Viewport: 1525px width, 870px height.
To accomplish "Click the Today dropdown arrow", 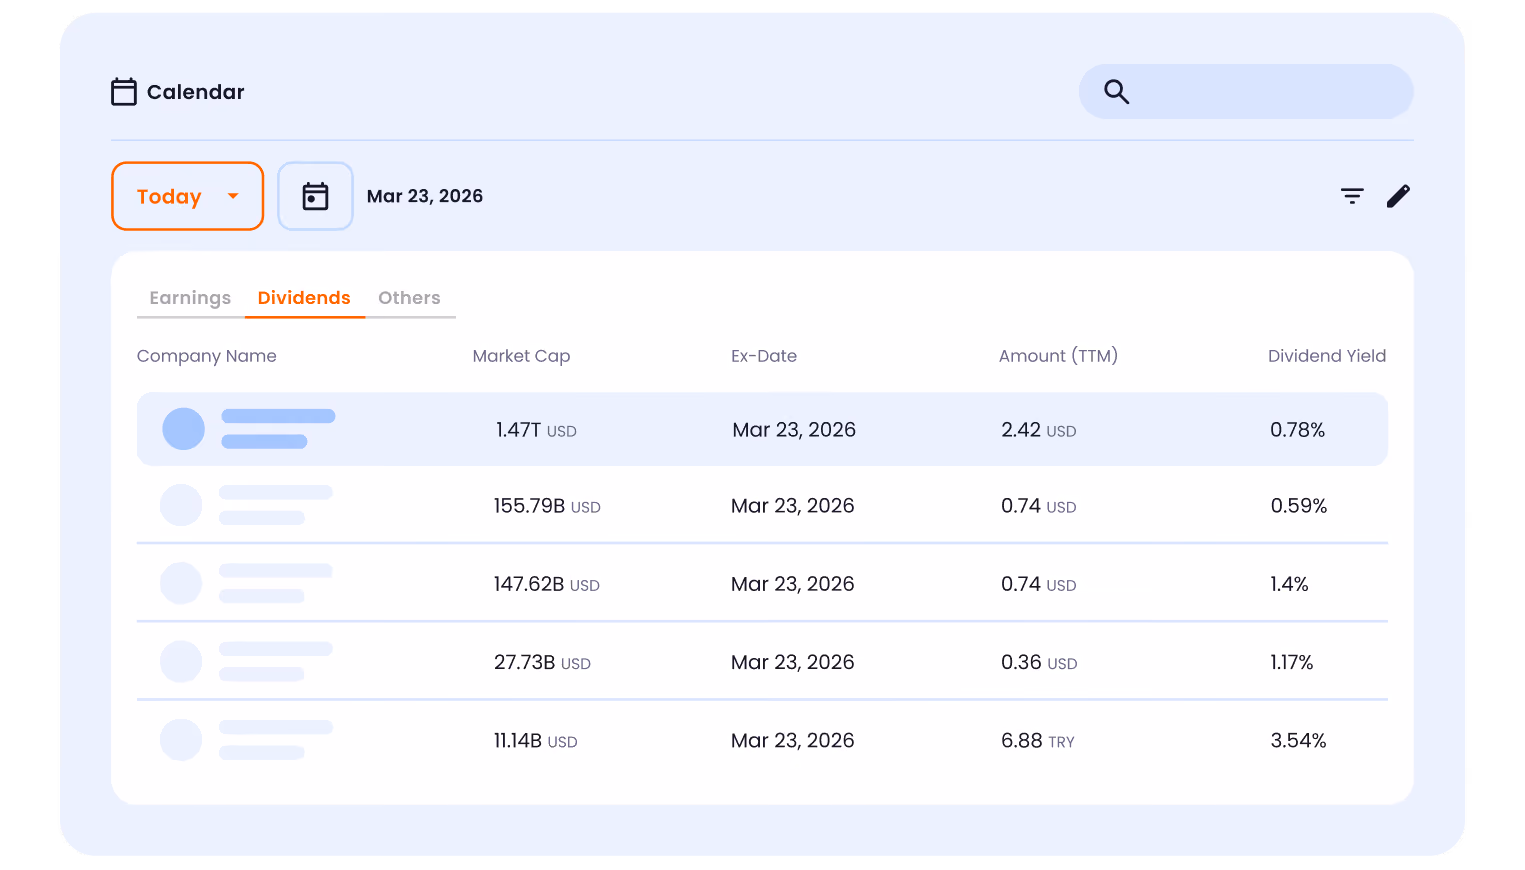I will click(x=233, y=196).
